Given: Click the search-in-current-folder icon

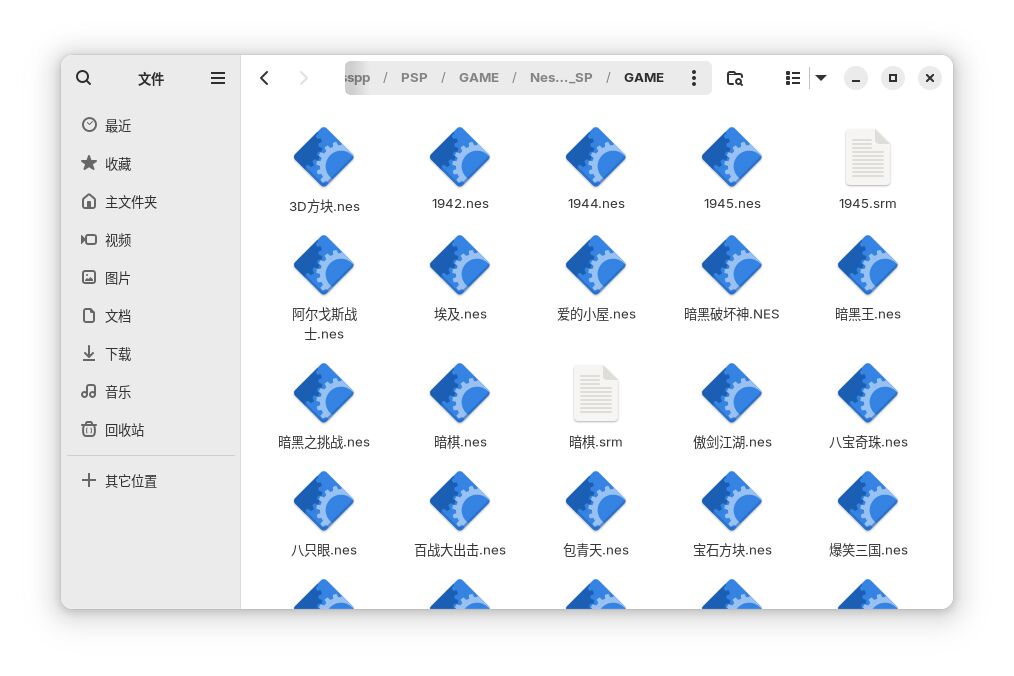Looking at the screenshot, I should (735, 78).
